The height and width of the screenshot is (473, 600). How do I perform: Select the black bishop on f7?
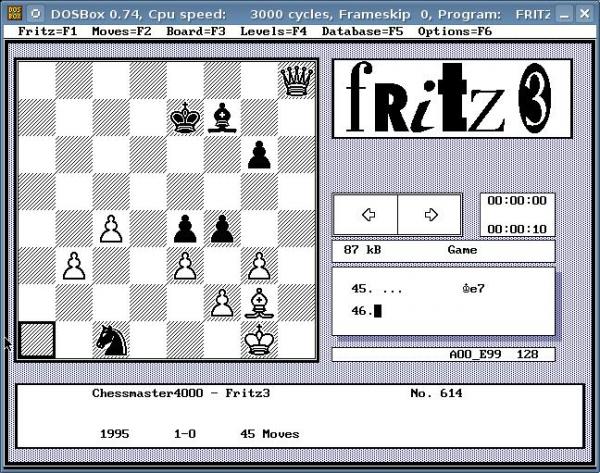pyautogui.click(x=222, y=117)
